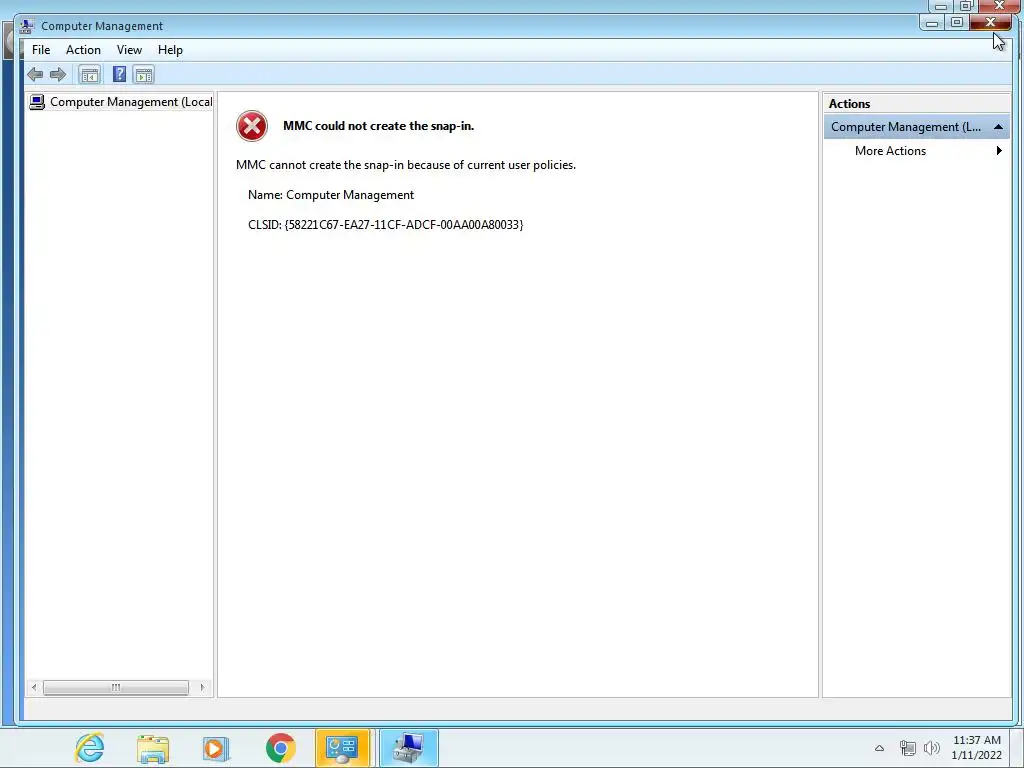Click the network tray icon
Viewport: 1024px width, 768px height.
[x=907, y=748]
